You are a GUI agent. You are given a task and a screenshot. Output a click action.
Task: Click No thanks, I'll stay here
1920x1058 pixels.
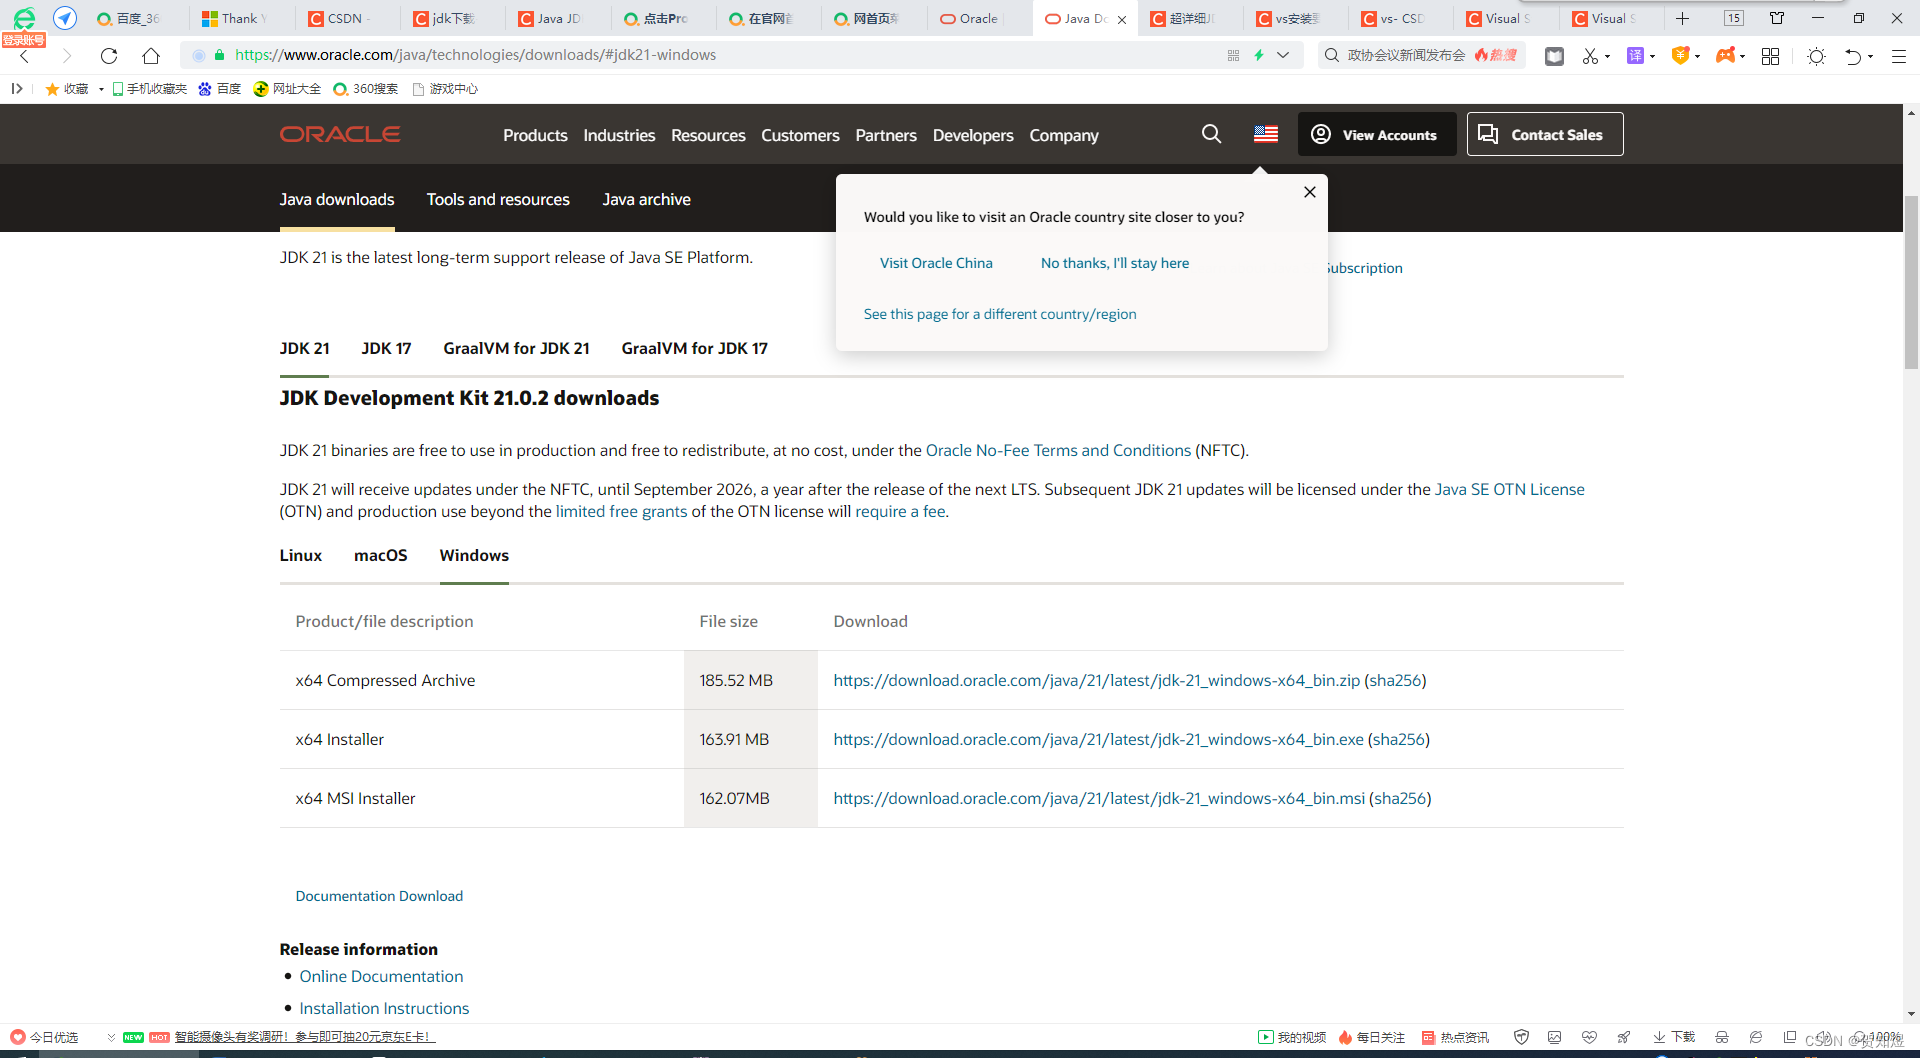point(1115,263)
